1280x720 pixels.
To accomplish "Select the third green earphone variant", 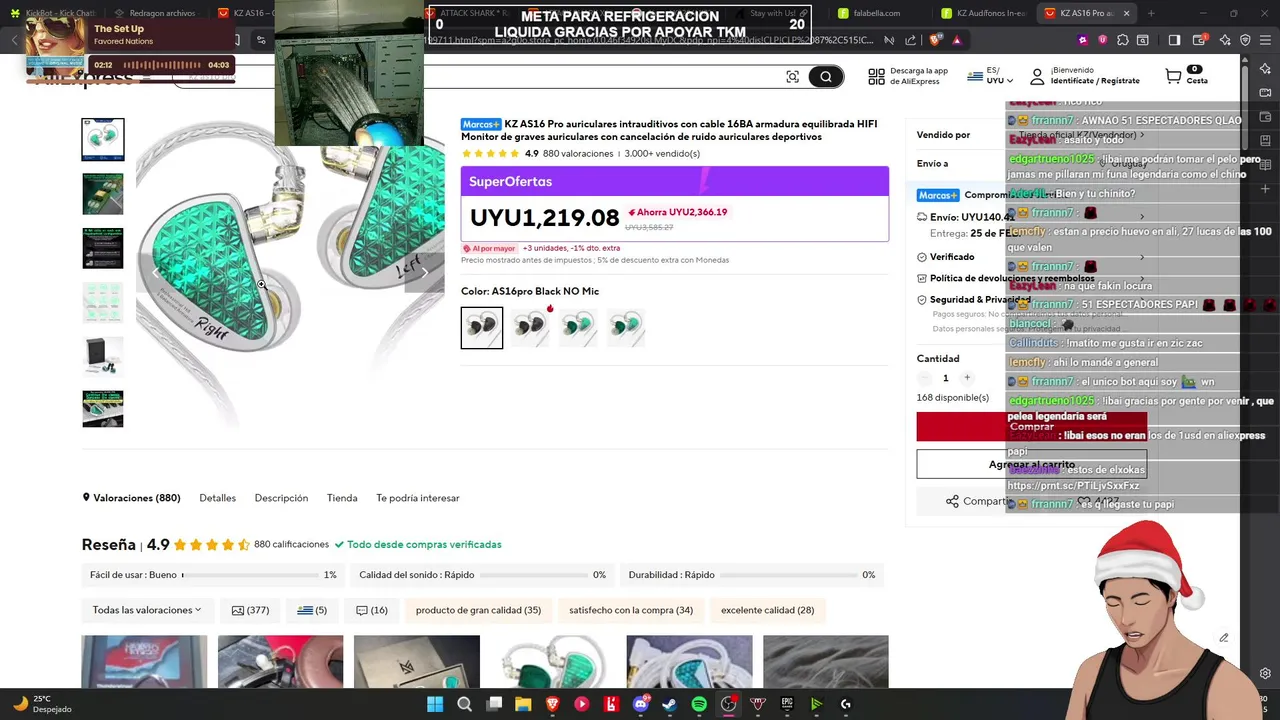I will [x=578, y=327].
